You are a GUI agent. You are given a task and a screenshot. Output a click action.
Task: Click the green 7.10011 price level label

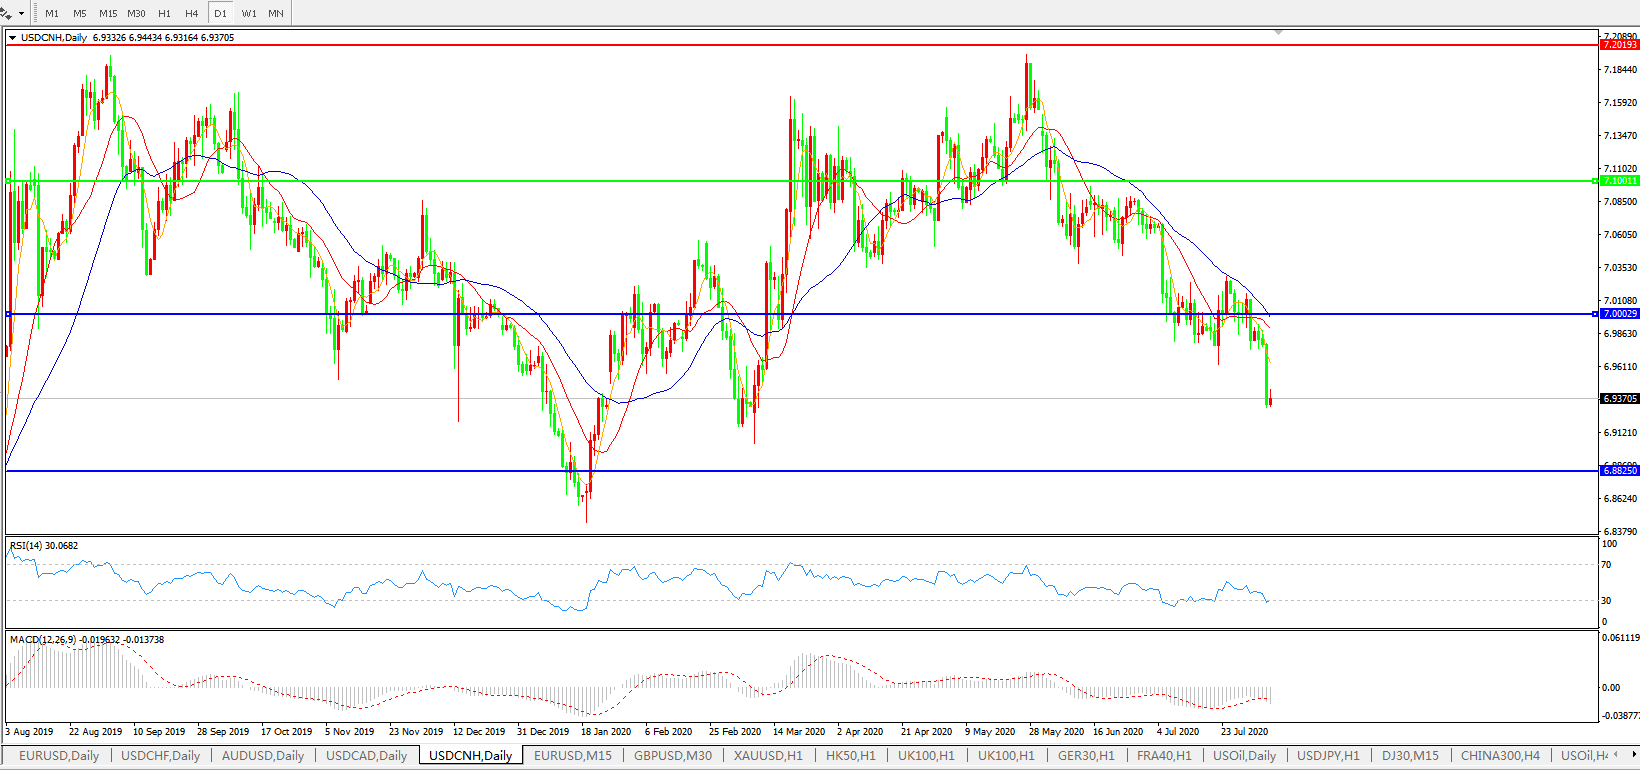1619,181
